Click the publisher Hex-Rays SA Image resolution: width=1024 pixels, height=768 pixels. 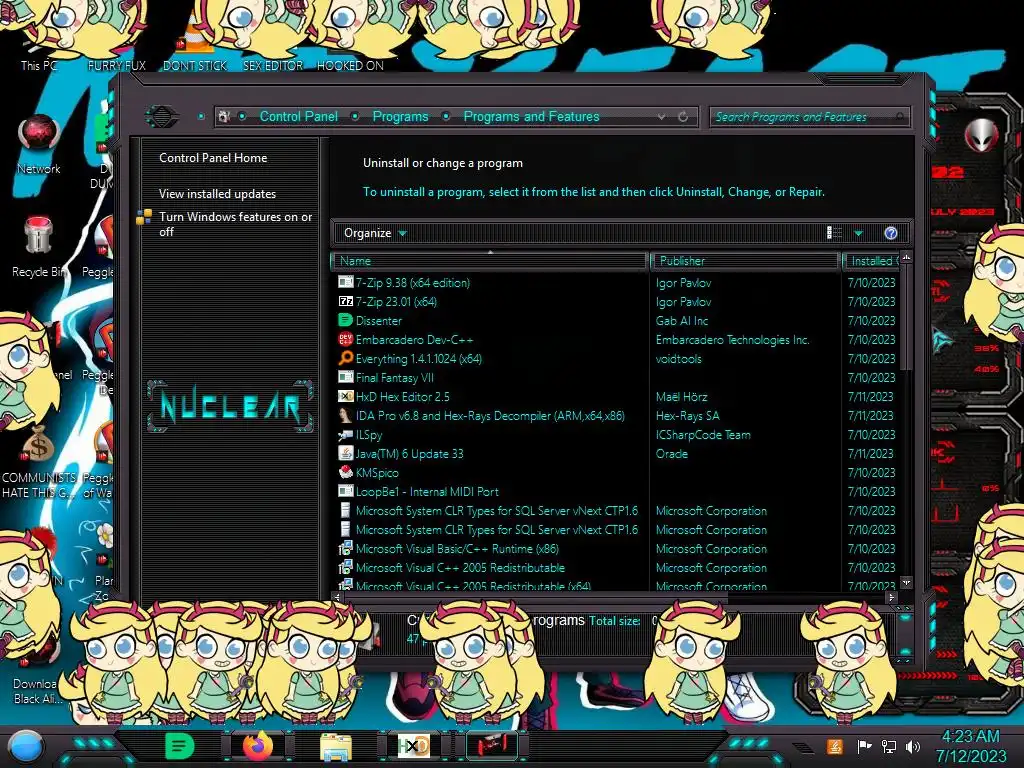tap(687, 415)
